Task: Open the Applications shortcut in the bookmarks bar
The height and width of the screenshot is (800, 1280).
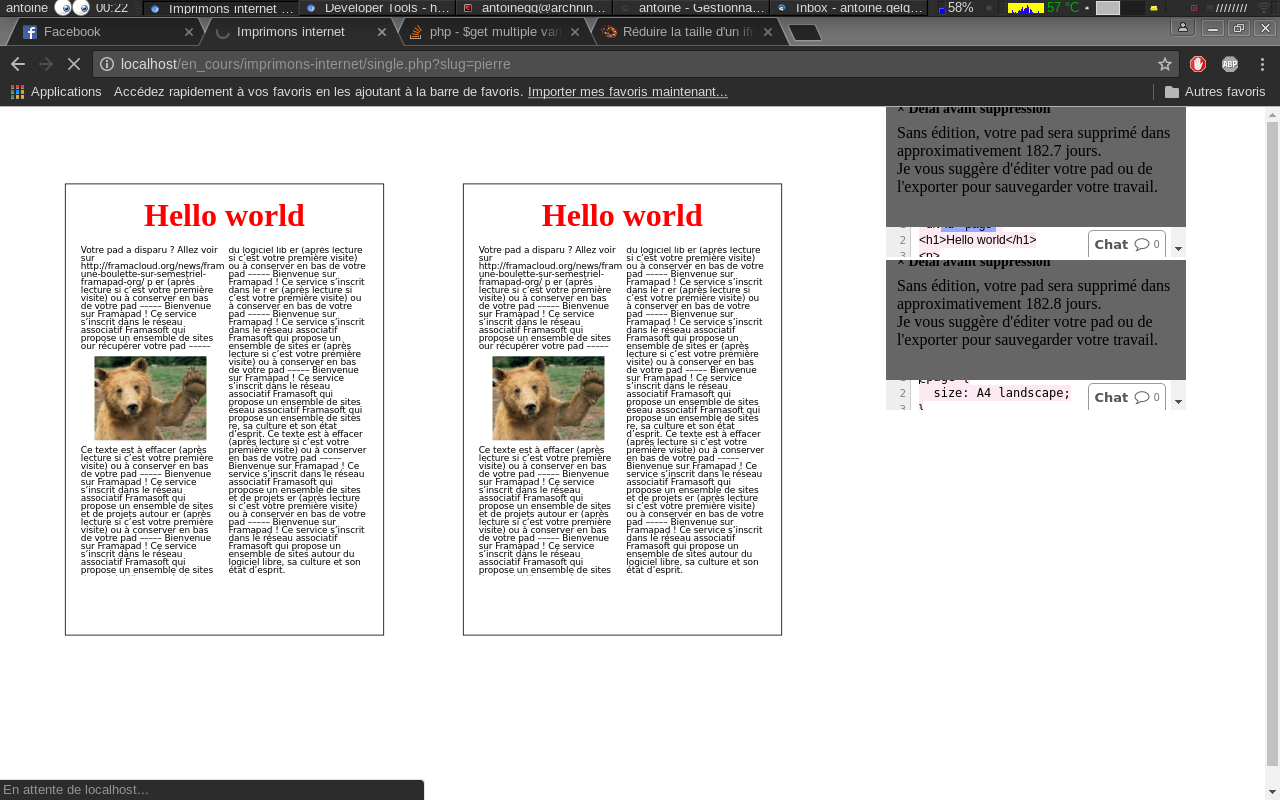Action: tap(56, 92)
